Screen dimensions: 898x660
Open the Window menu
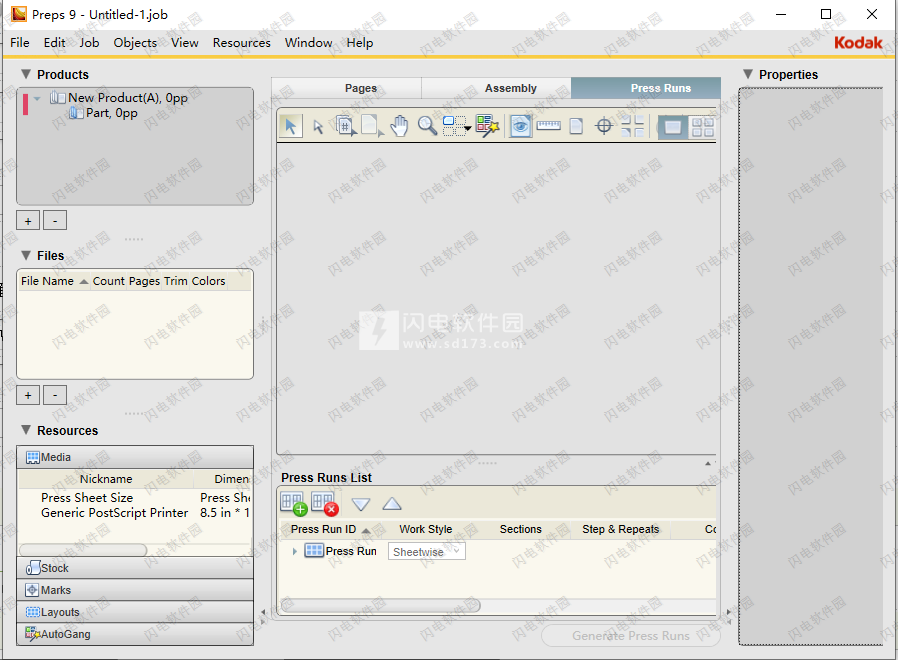tap(309, 43)
